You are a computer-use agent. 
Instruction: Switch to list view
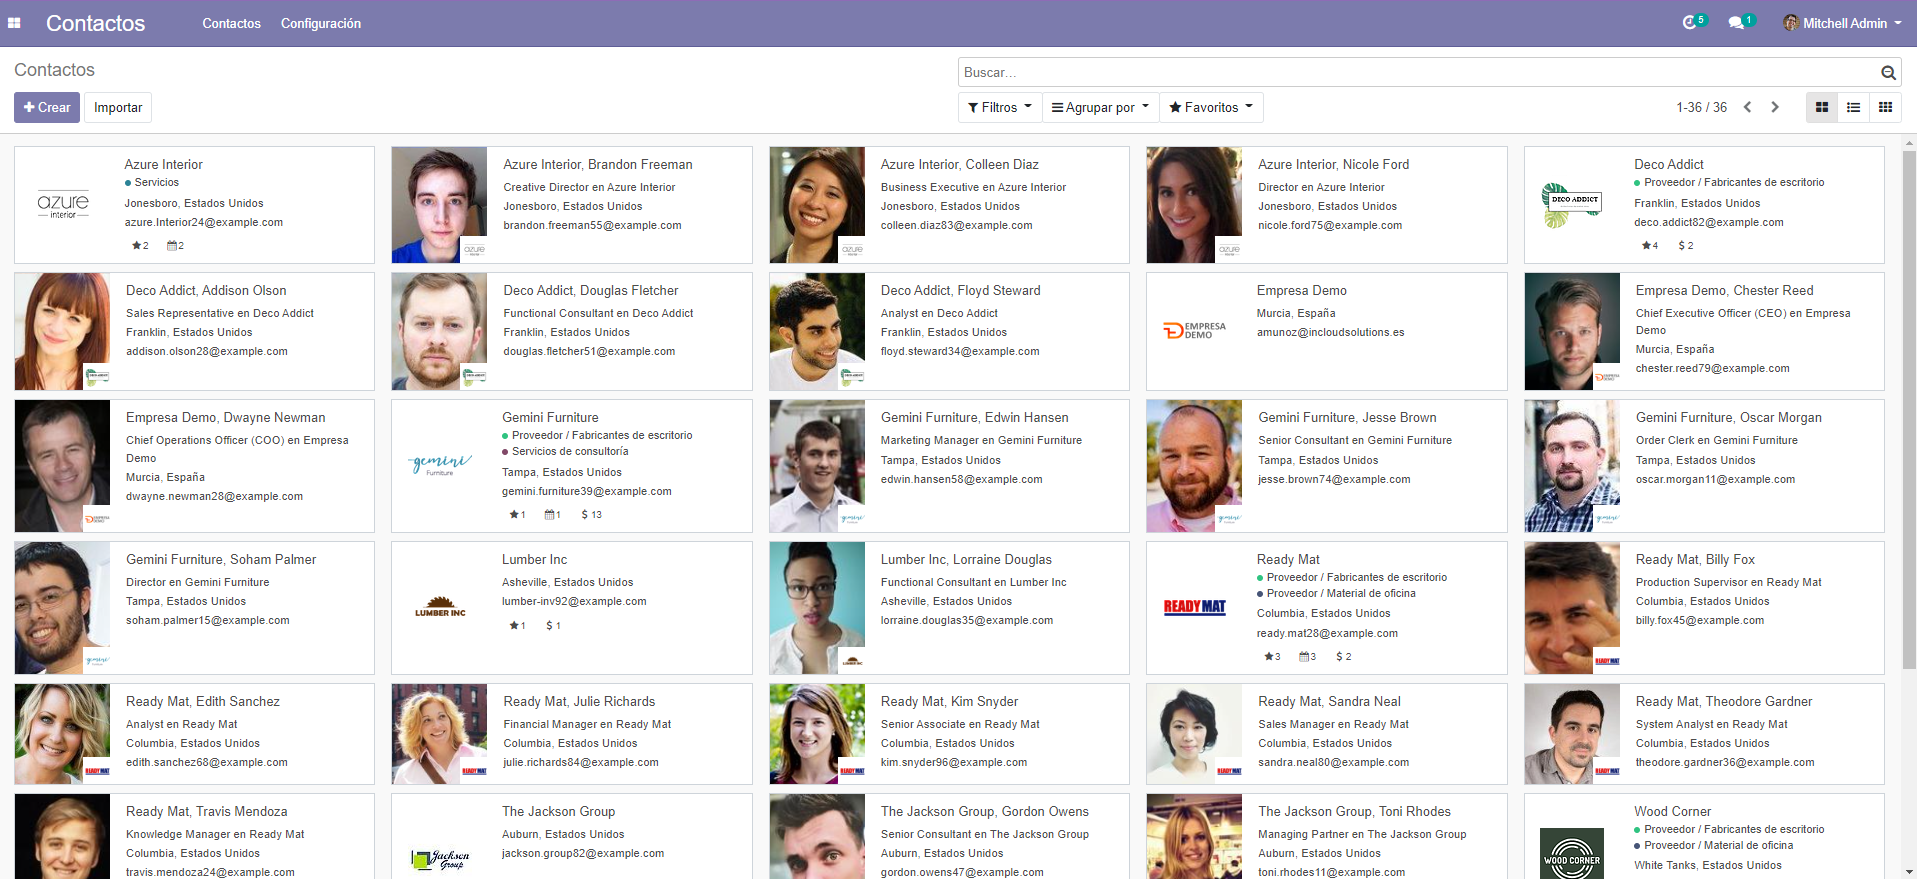pos(1853,107)
